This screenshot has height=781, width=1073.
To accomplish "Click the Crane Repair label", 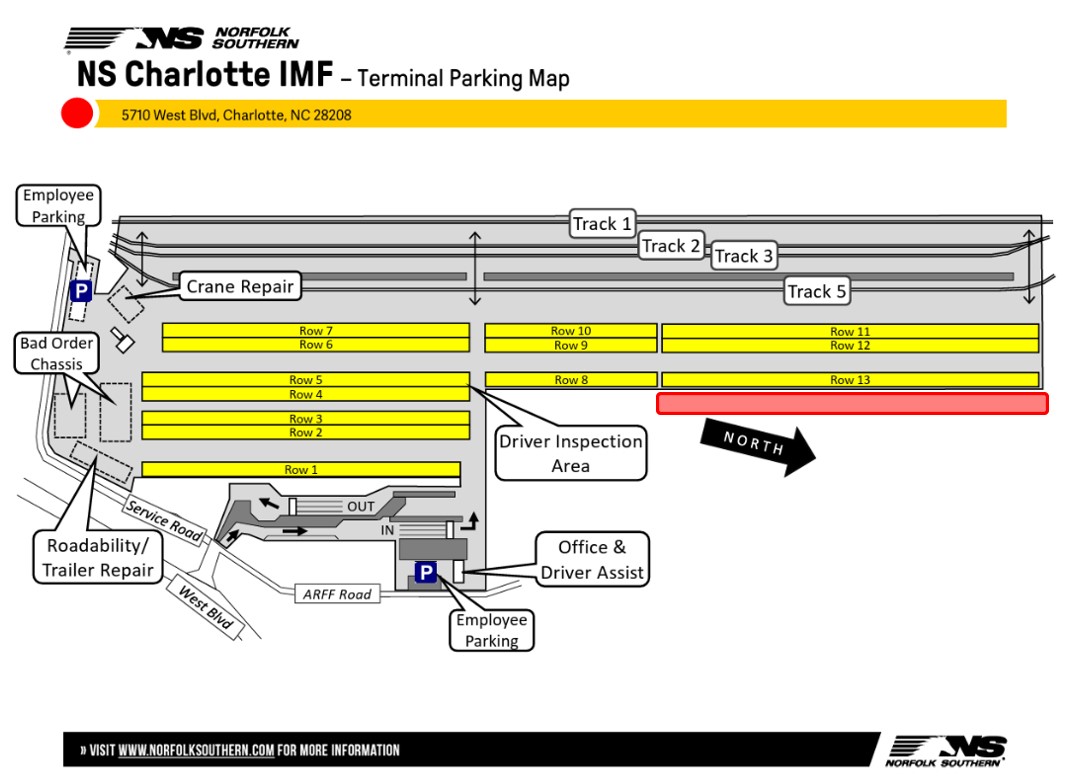I will click(x=240, y=287).
